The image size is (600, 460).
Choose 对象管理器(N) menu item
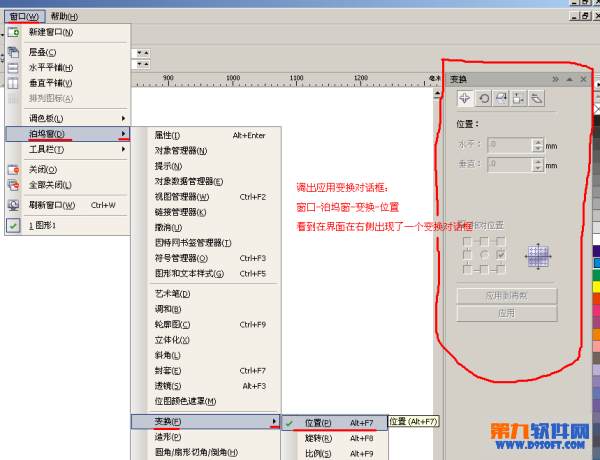click(207, 150)
